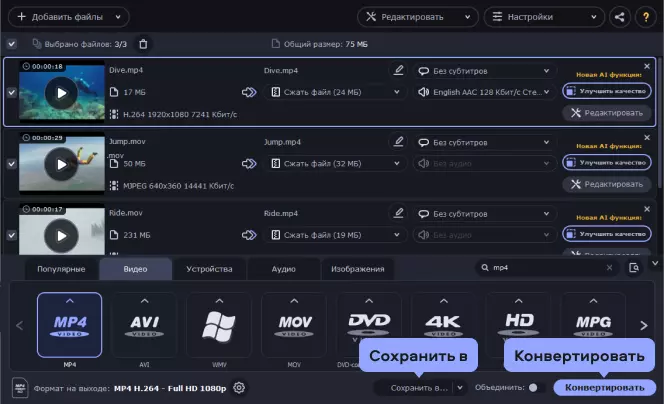The image size is (664, 404).
Task: Clear the mp4 search text
Action: pos(609,268)
